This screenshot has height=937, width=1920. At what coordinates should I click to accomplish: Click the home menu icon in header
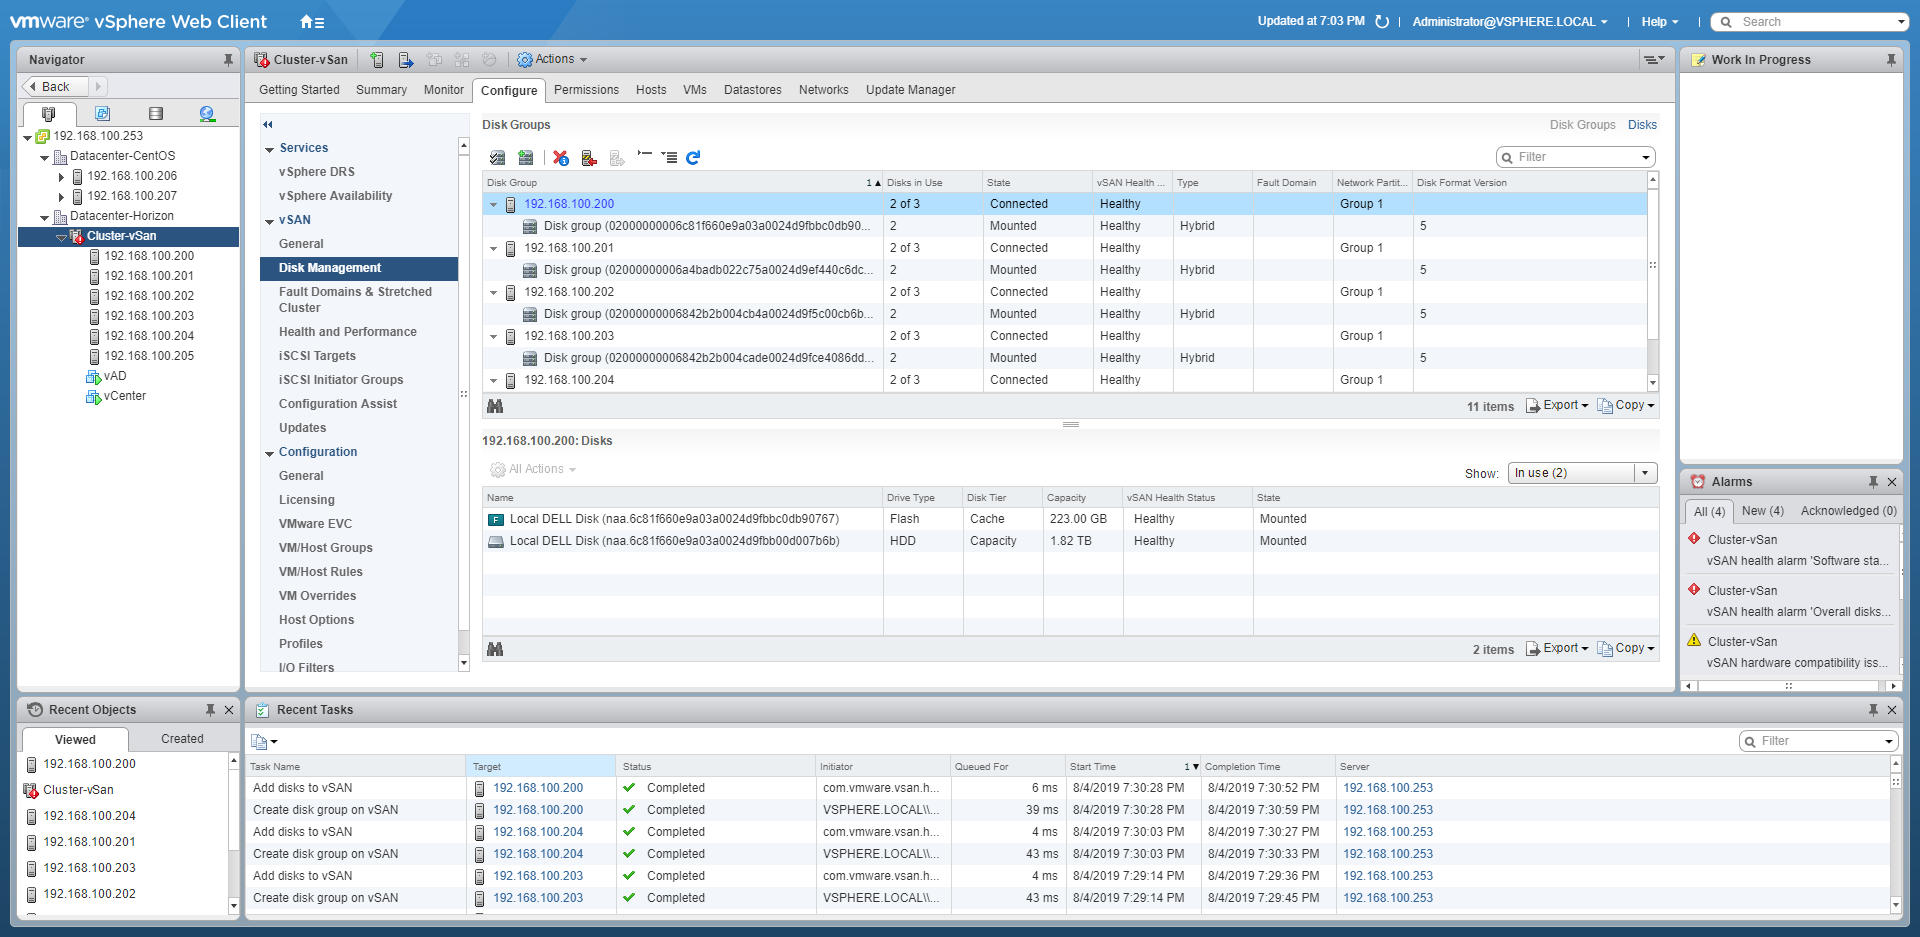[311, 22]
